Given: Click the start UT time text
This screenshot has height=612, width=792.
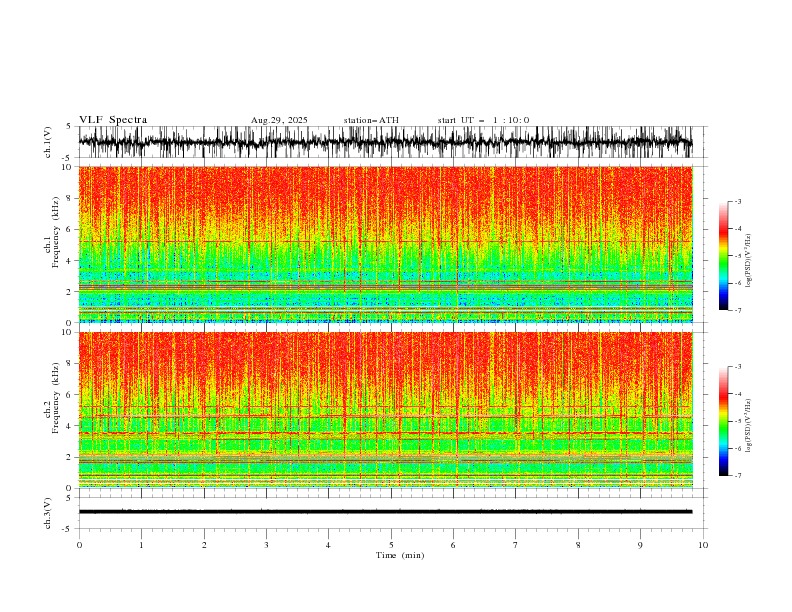Looking at the screenshot, I should [x=483, y=120].
